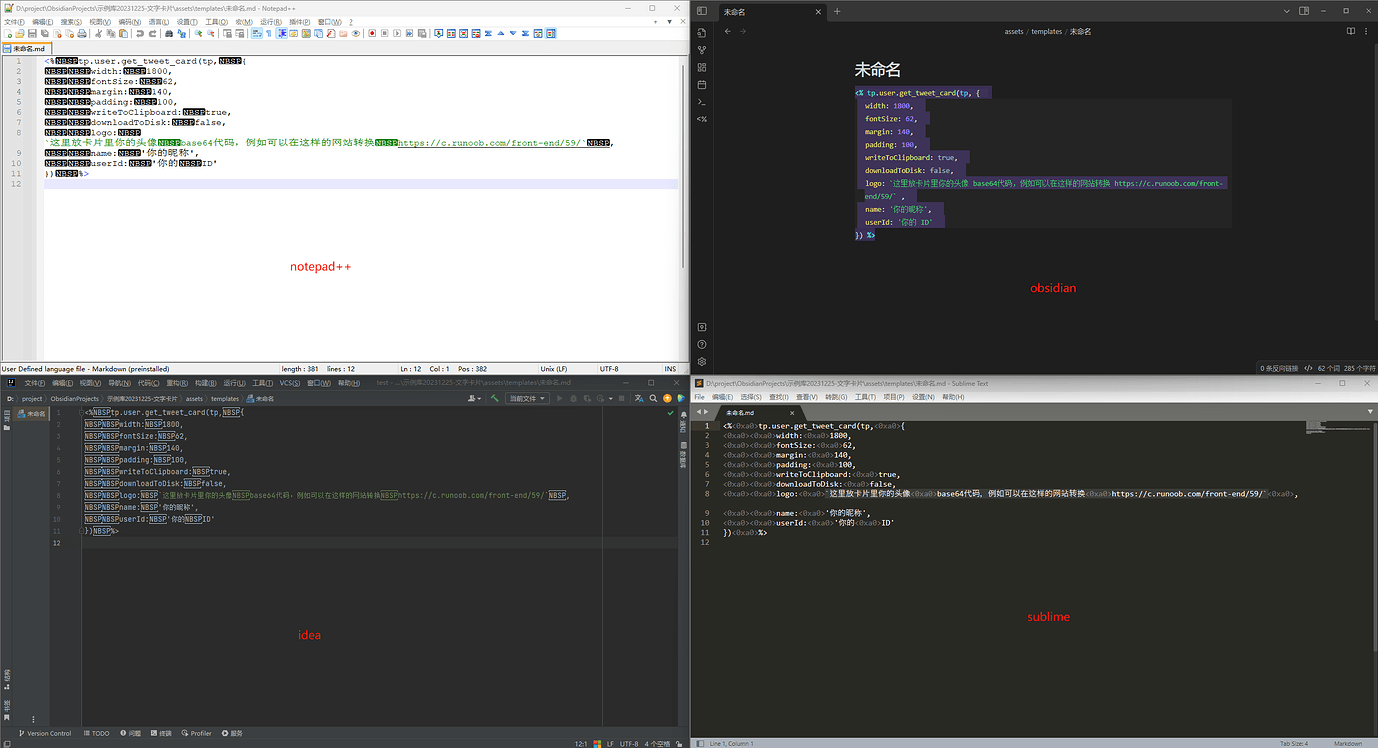Click assets breadcrumb in Obsidian

pos(1014,31)
